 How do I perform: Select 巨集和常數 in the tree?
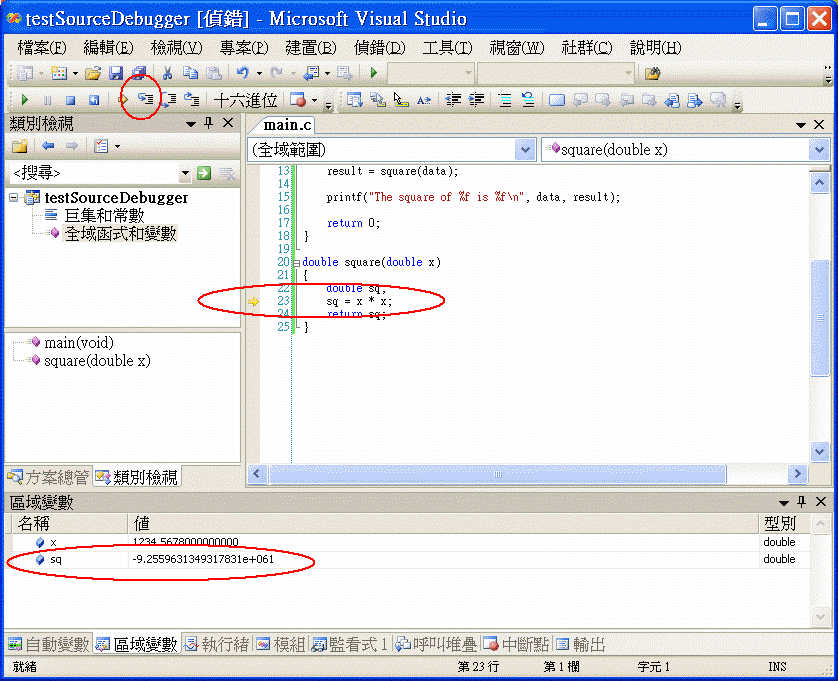(105, 215)
